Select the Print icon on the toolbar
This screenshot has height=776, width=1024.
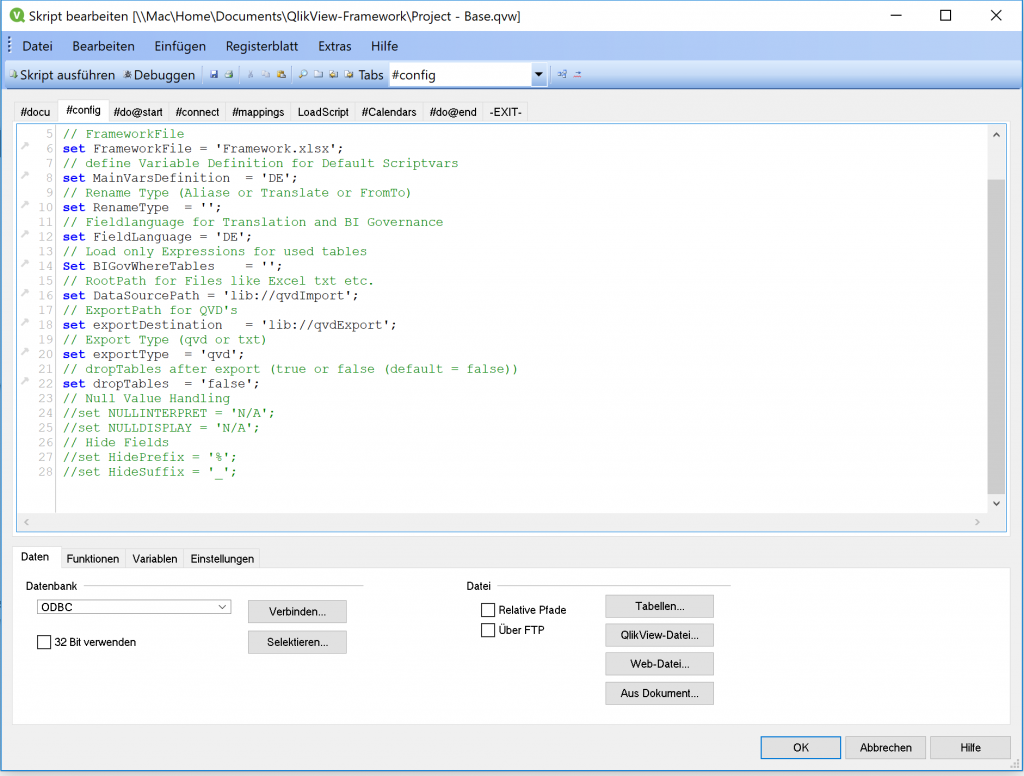(228, 74)
